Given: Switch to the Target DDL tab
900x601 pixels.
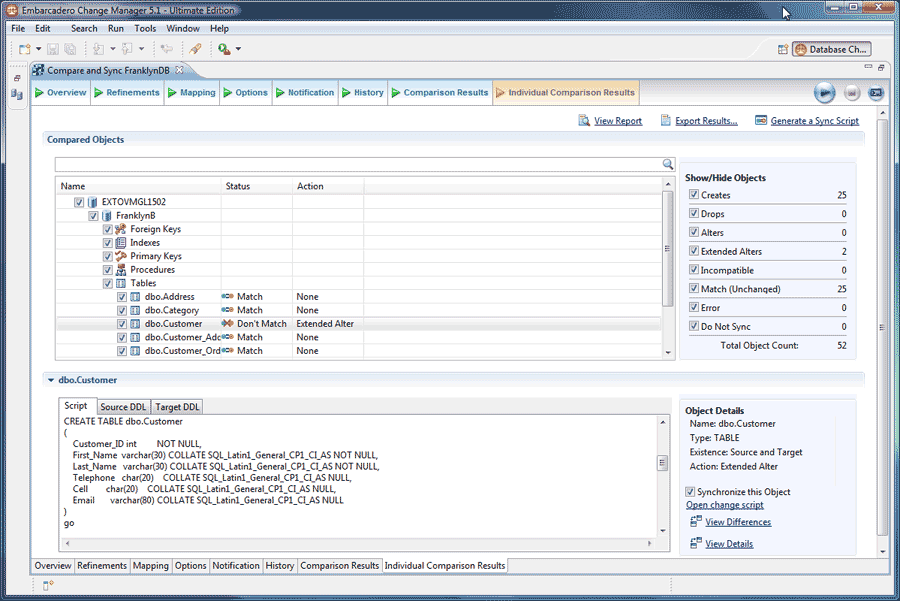Looking at the screenshot, I should [177, 407].
